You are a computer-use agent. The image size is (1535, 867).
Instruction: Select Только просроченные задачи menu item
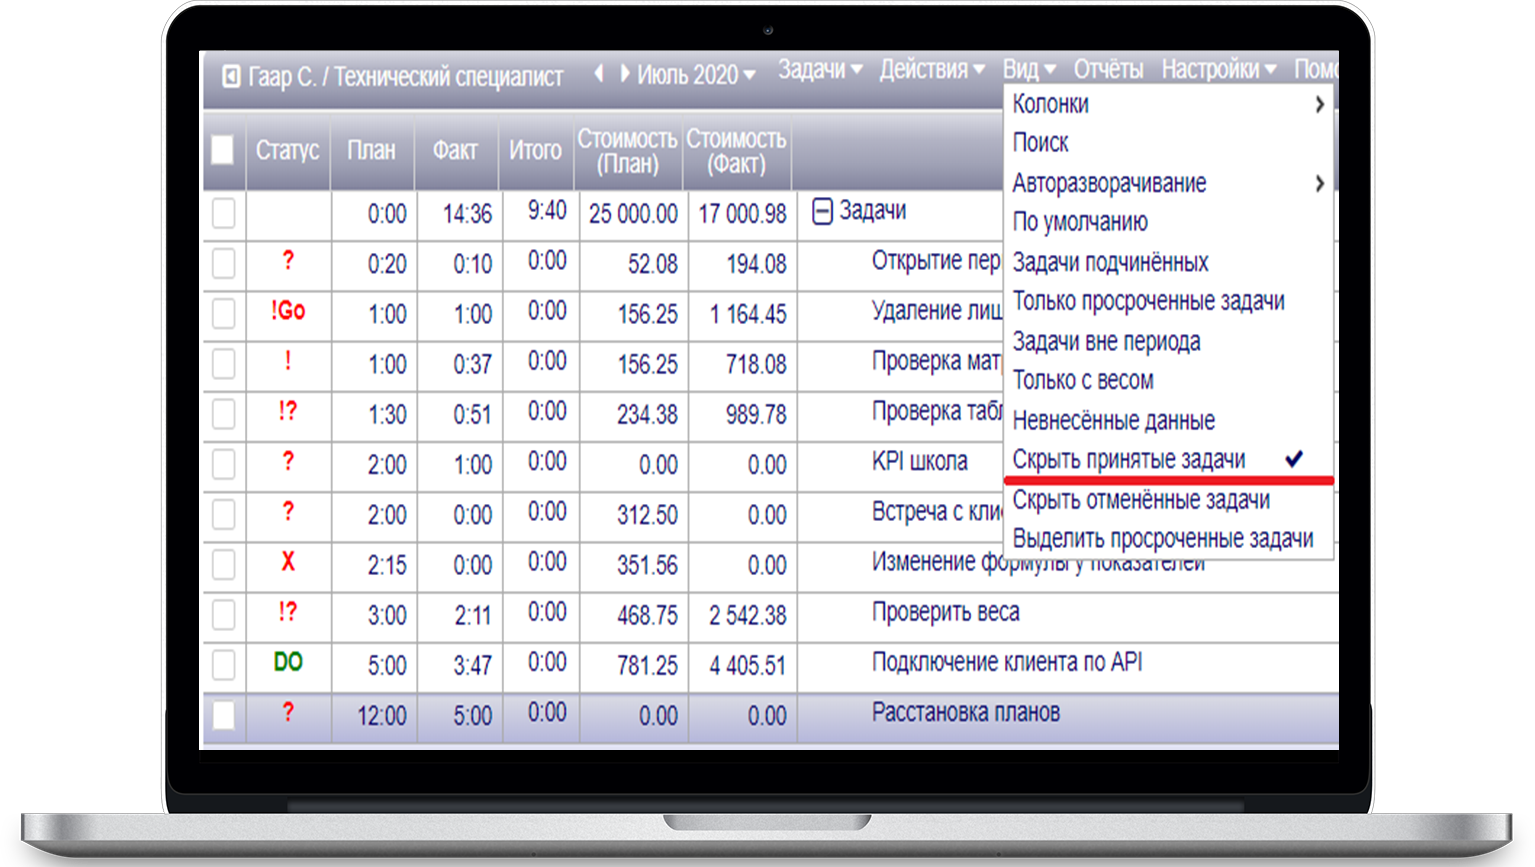point(1148,301)
